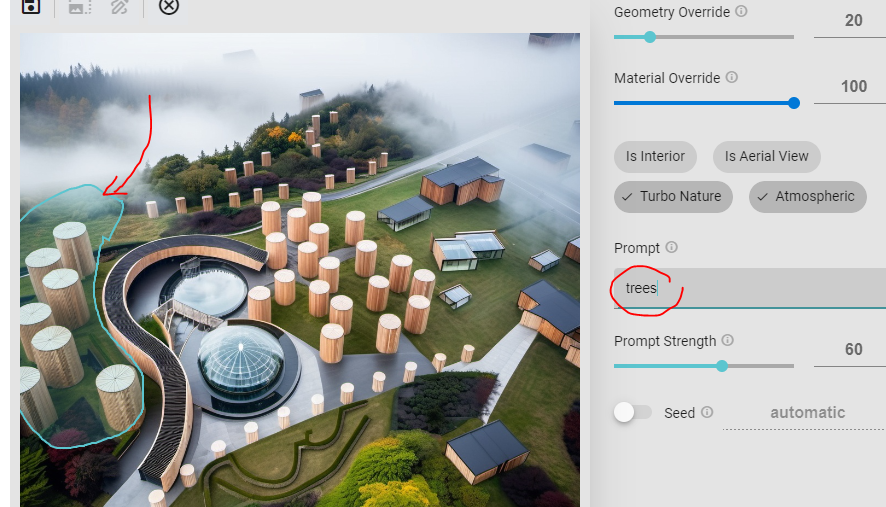Click the Seed automatic value field

[x=807, y=413]
